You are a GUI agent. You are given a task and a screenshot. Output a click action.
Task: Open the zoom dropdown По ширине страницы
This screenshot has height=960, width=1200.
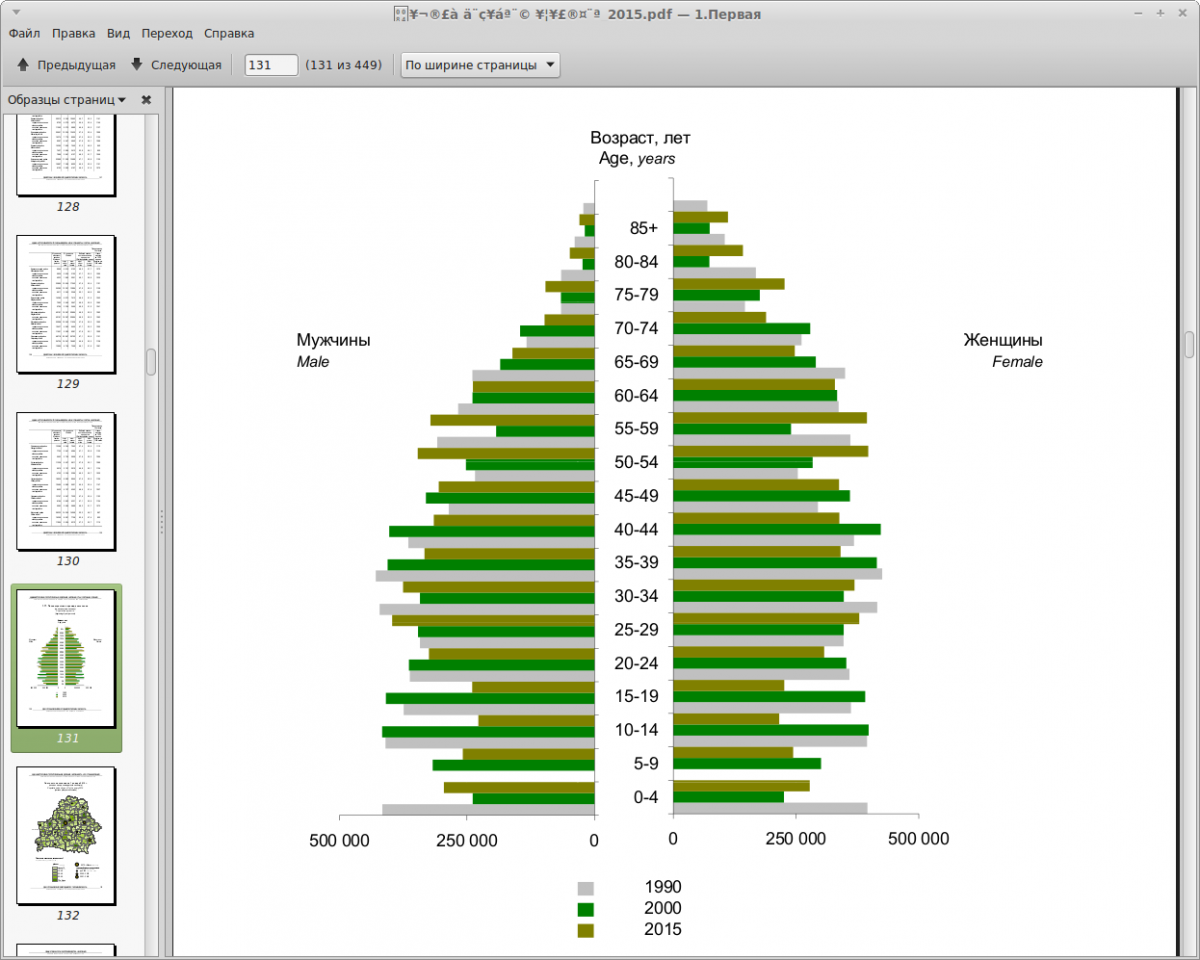pos(480,65)
